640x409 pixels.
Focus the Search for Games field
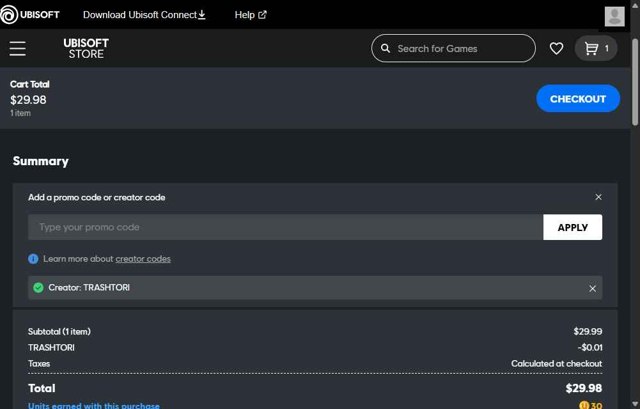click(453, 48)
